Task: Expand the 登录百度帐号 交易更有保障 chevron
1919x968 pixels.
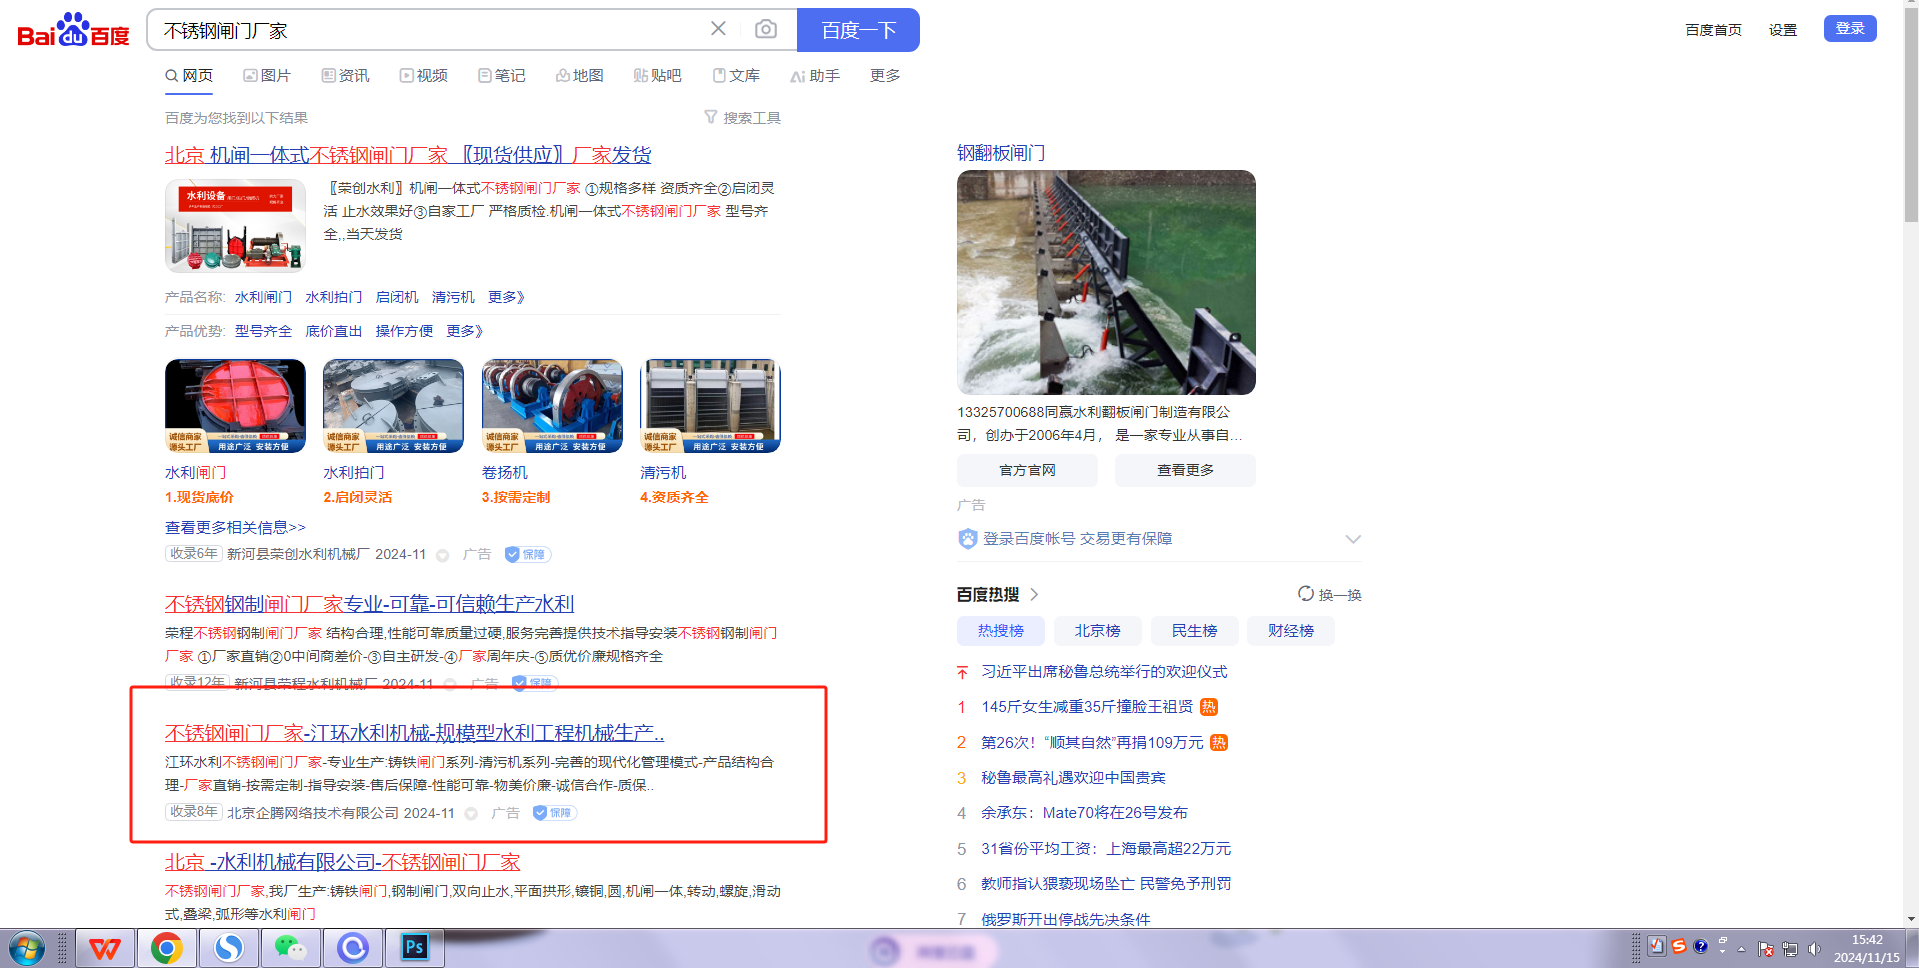Action: coord(1353,539)
